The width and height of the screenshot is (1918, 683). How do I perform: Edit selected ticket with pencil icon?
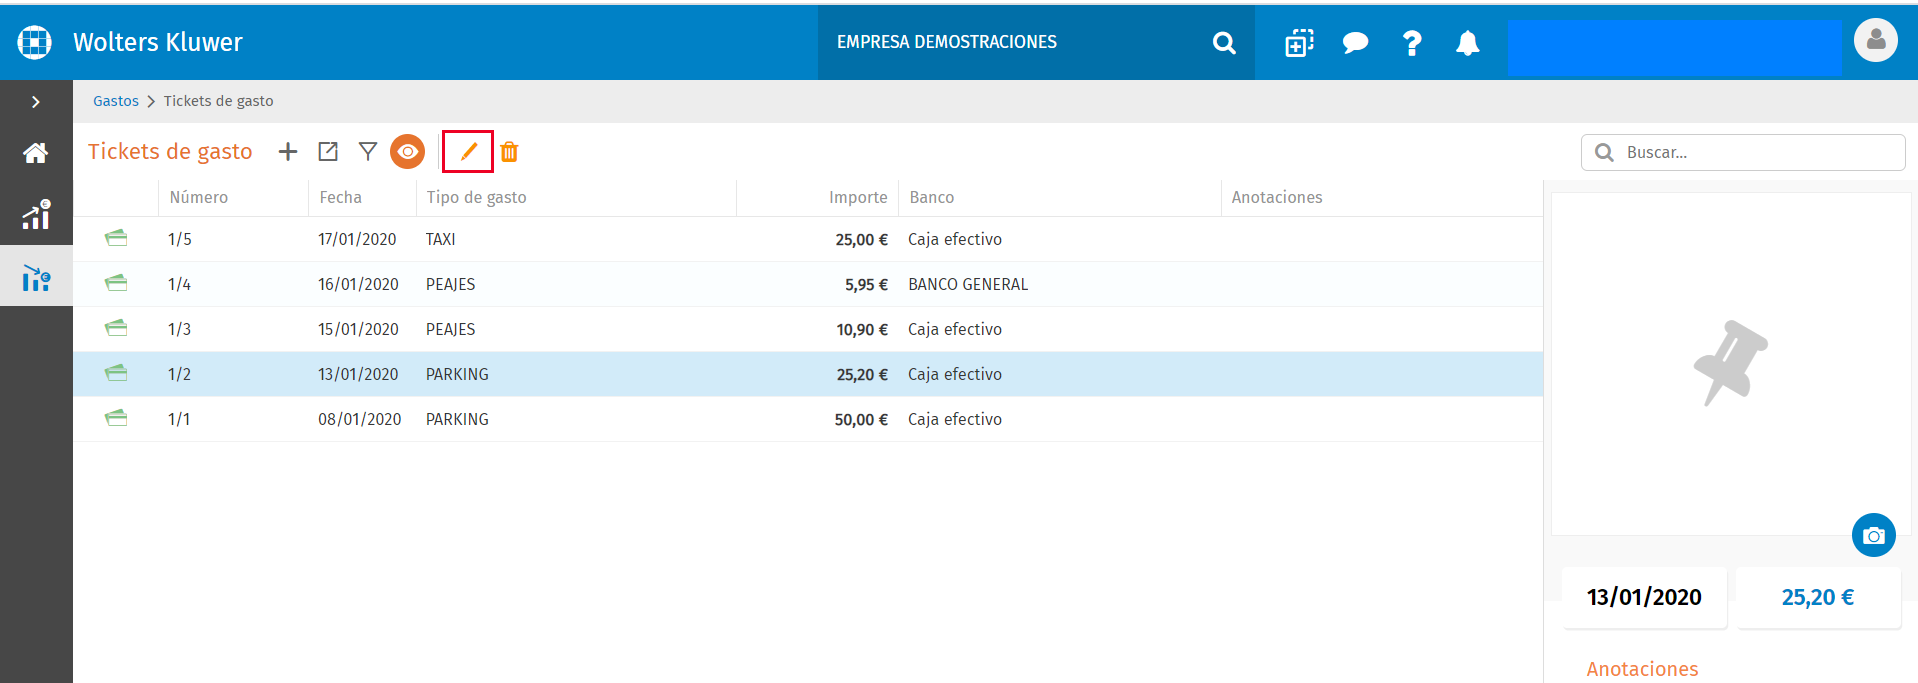click(468, 152)
